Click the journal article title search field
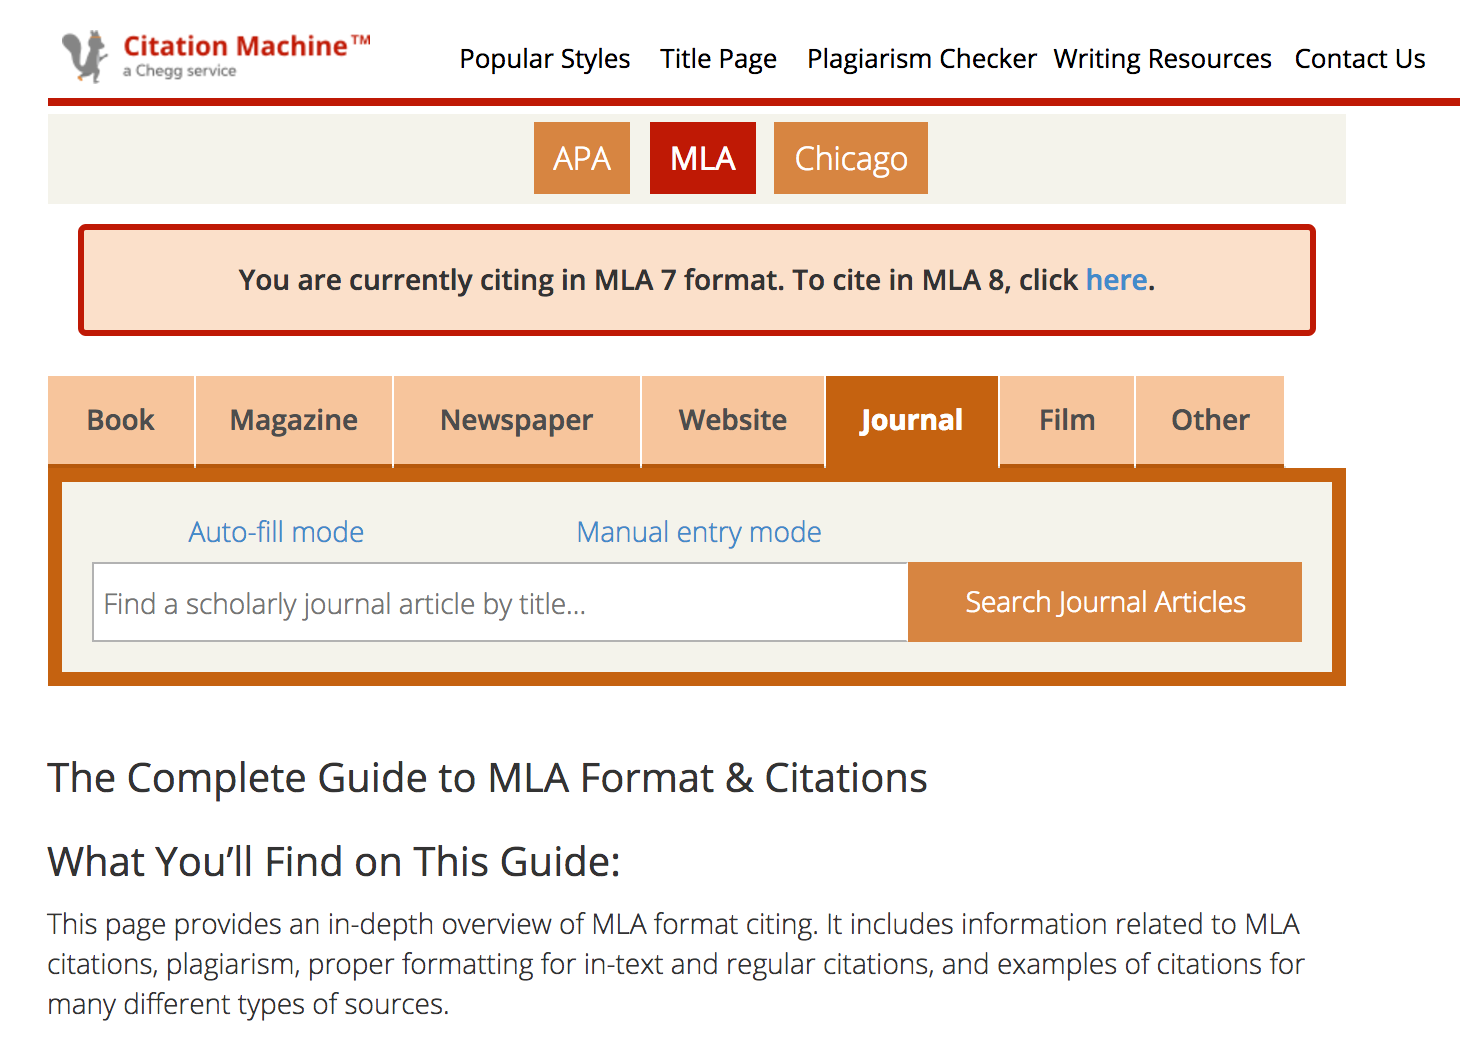Image resolution: width=1460 pixels, height=1044 pixels. (500, 602)
